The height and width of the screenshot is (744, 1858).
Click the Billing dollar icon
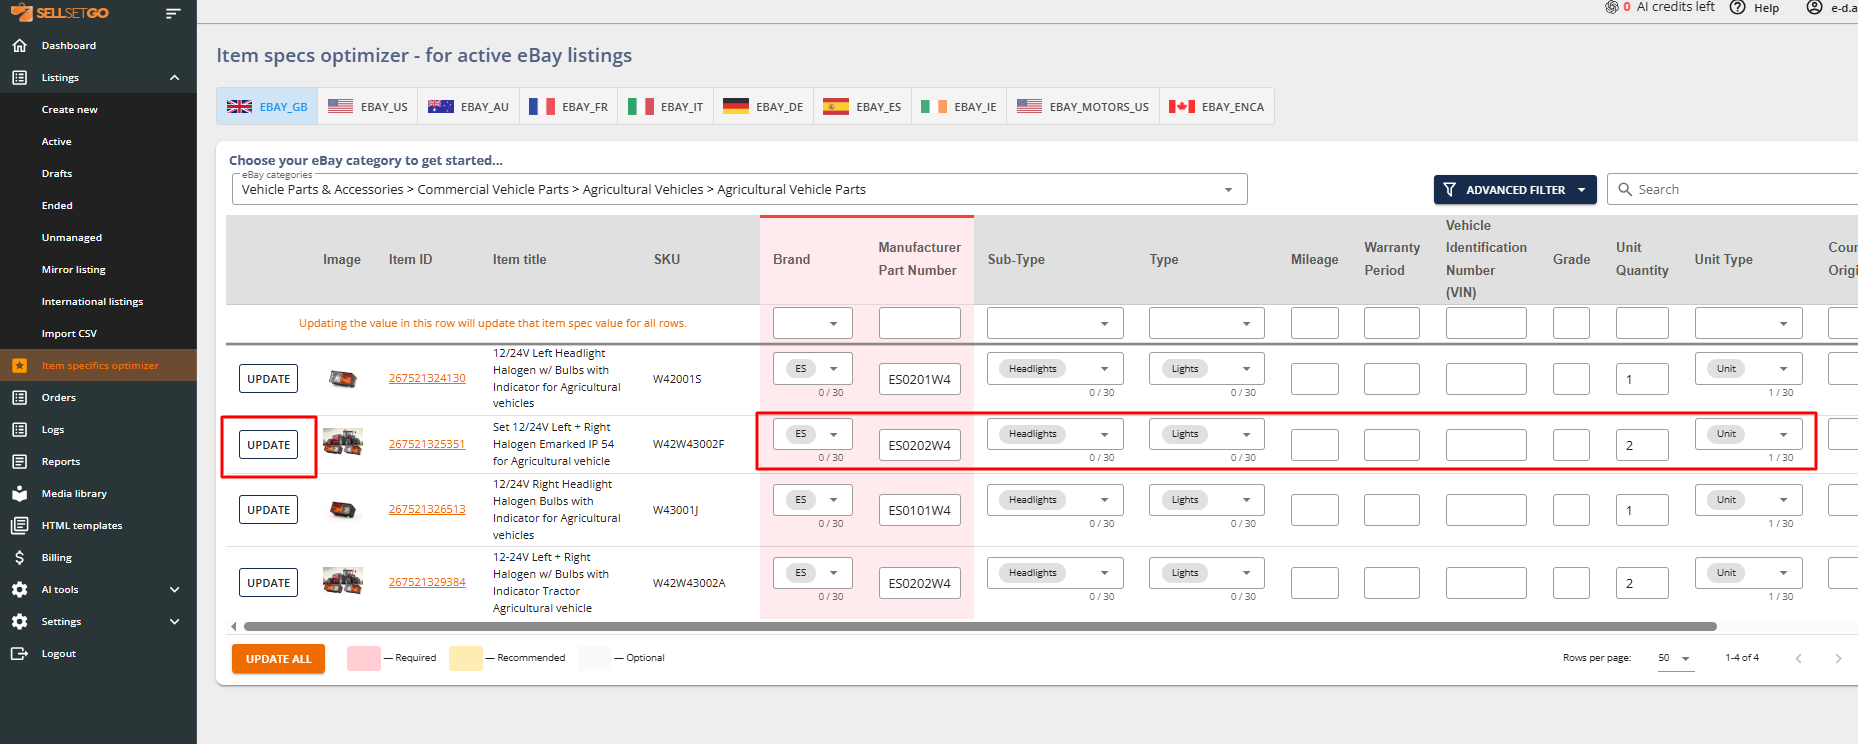point(19,558)
